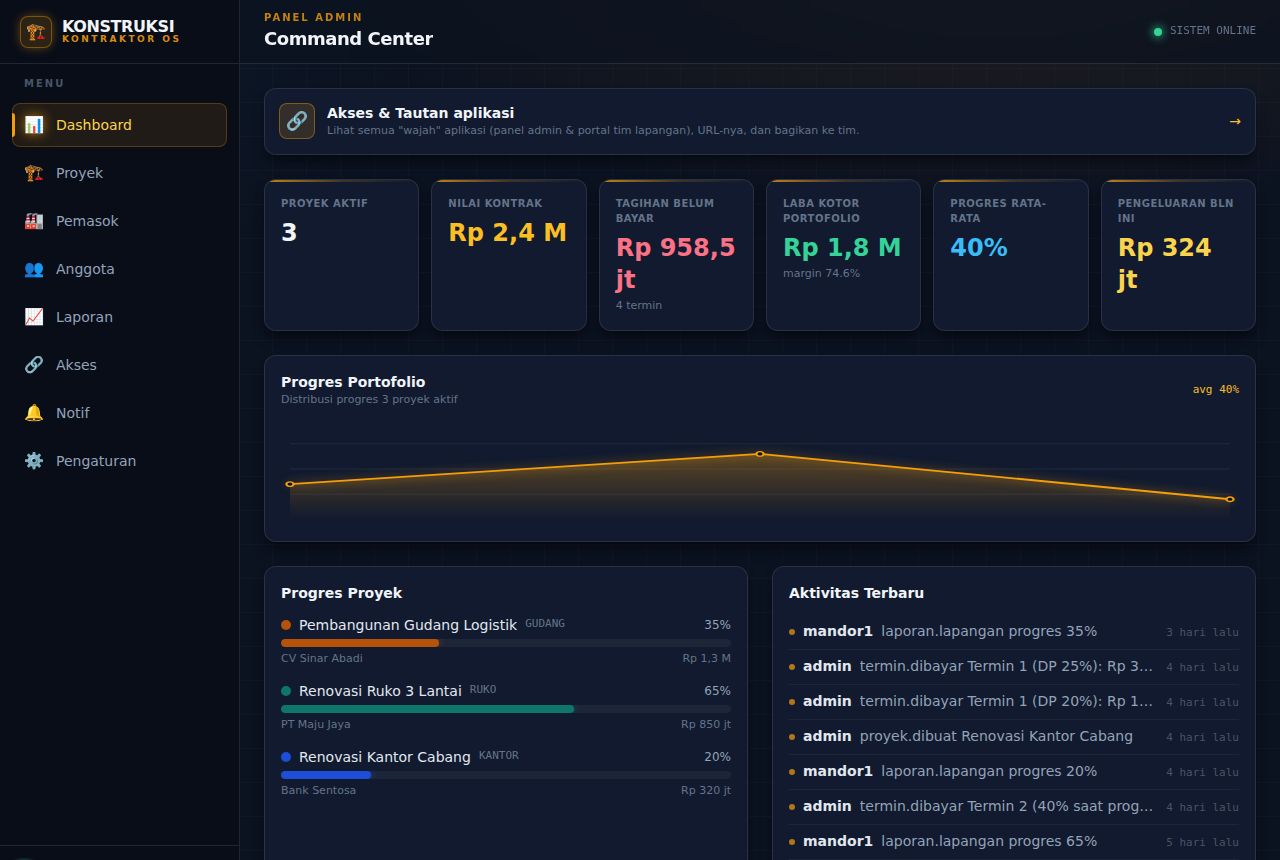1280x860 pixels.
Task: Select activity 'laporan.lapangan progres 65%'
Action: [x=1014, y=841]
